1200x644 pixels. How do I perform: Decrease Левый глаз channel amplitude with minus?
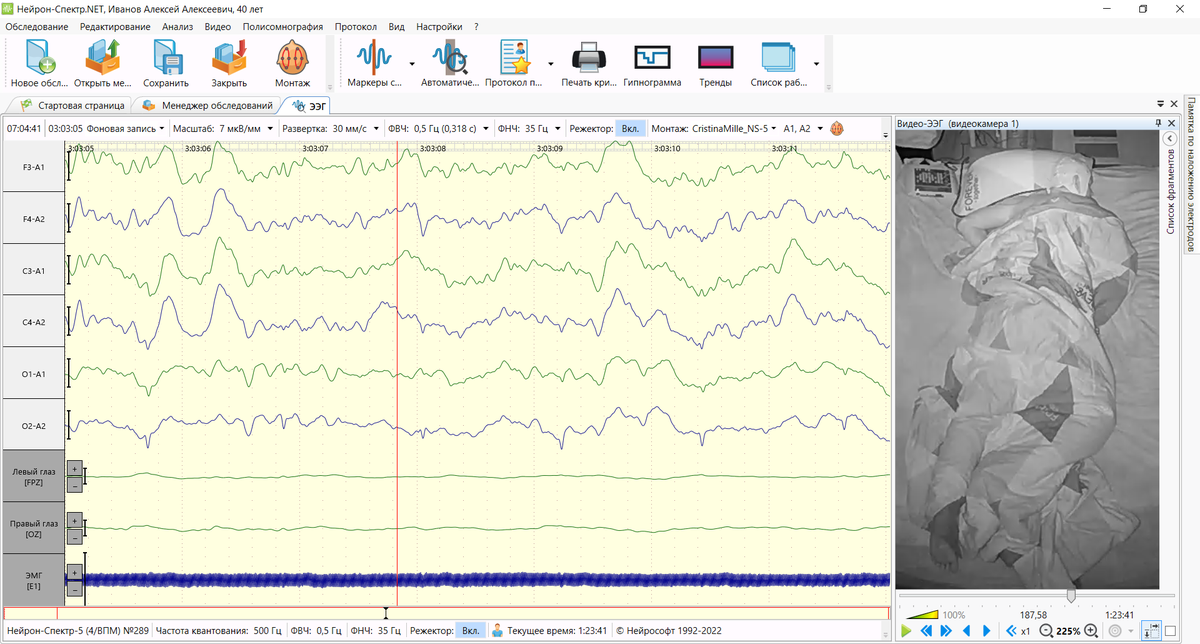75,485
